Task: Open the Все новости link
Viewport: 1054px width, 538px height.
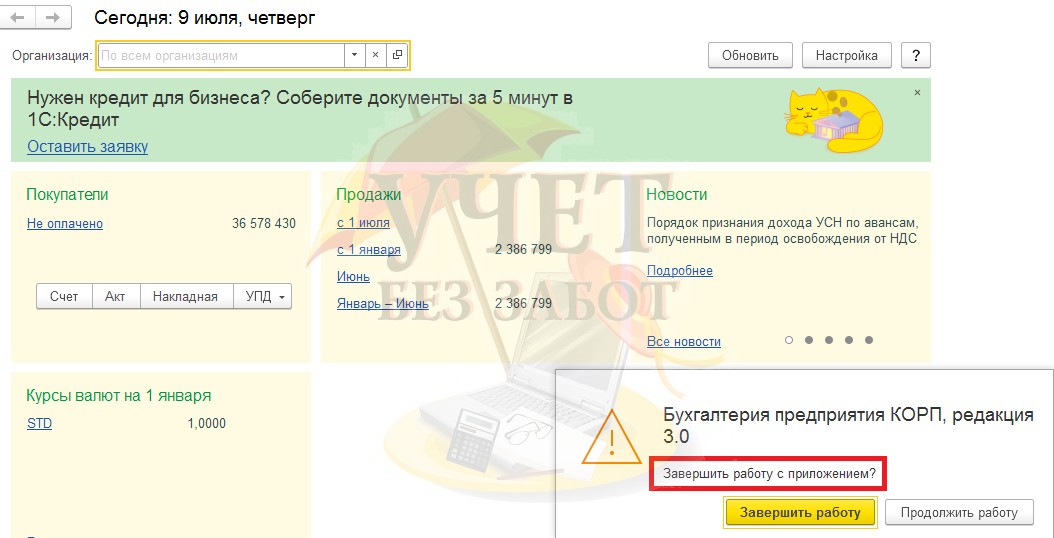Action: (684, 342)
